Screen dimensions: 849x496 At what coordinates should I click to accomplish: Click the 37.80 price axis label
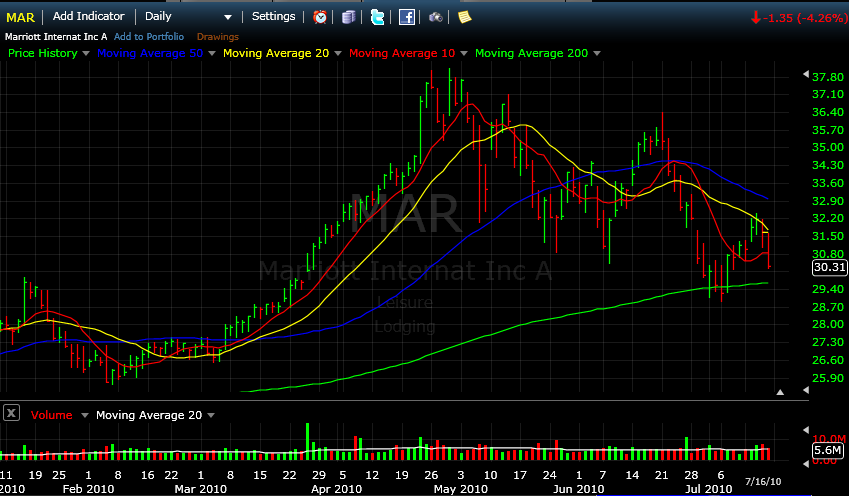pyautogui.click(x=828, y=77)
